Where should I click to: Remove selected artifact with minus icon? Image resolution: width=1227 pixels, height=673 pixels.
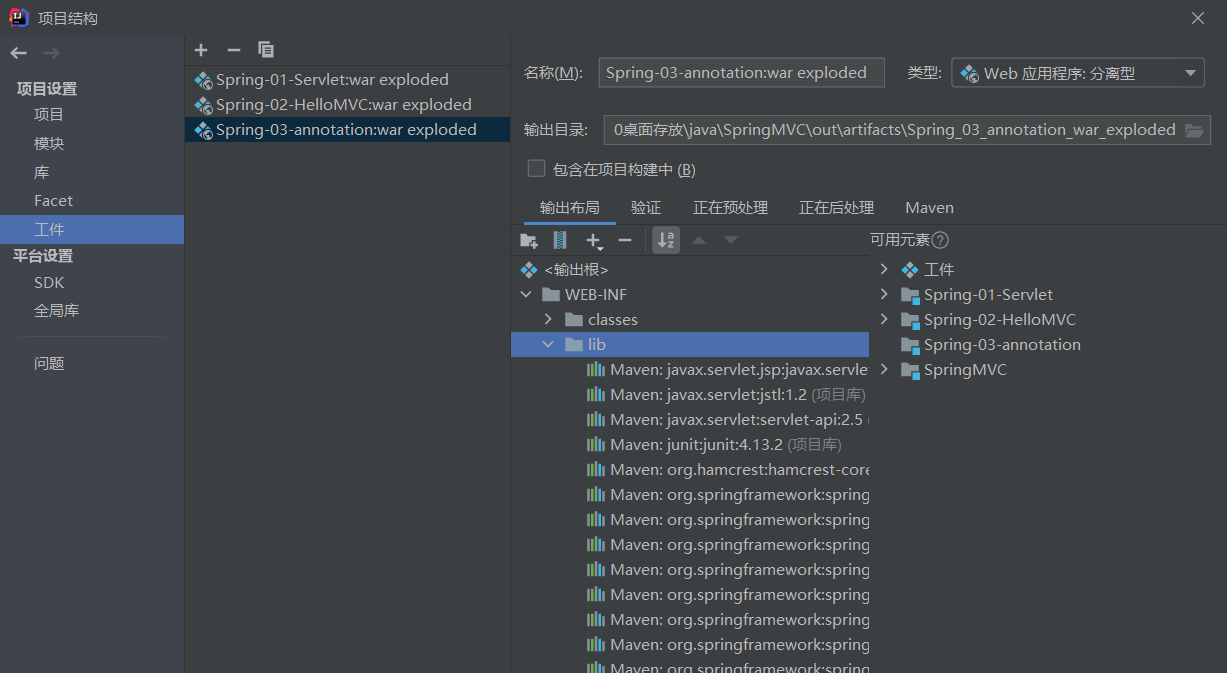coord(234,50)
